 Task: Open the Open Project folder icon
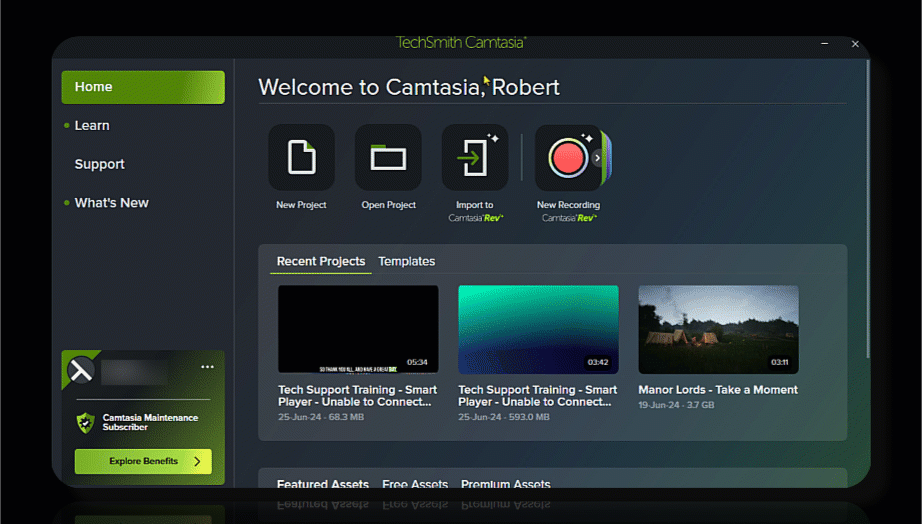point(388,158)
